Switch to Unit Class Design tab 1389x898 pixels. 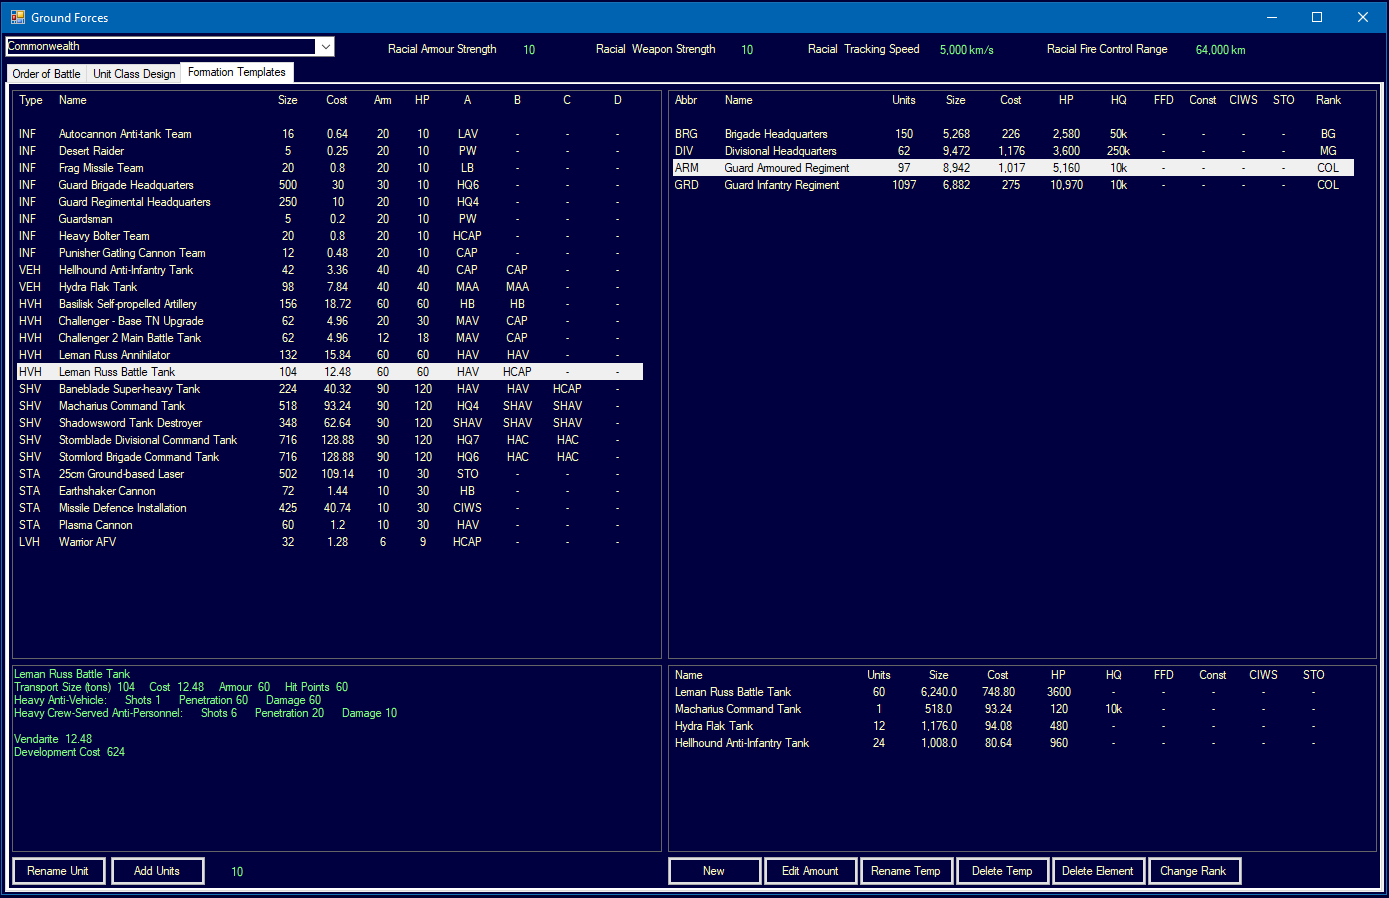coord(134,73)
